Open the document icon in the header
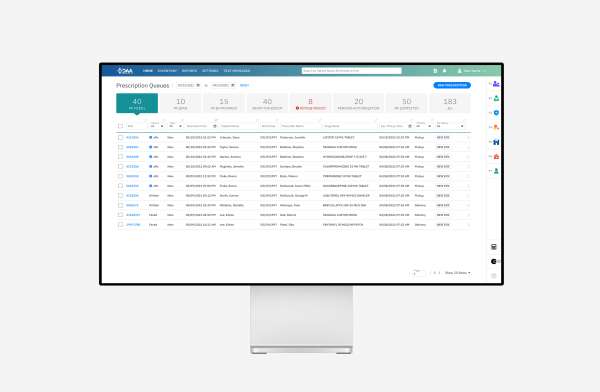600x392 pixels. click(435, 71)
